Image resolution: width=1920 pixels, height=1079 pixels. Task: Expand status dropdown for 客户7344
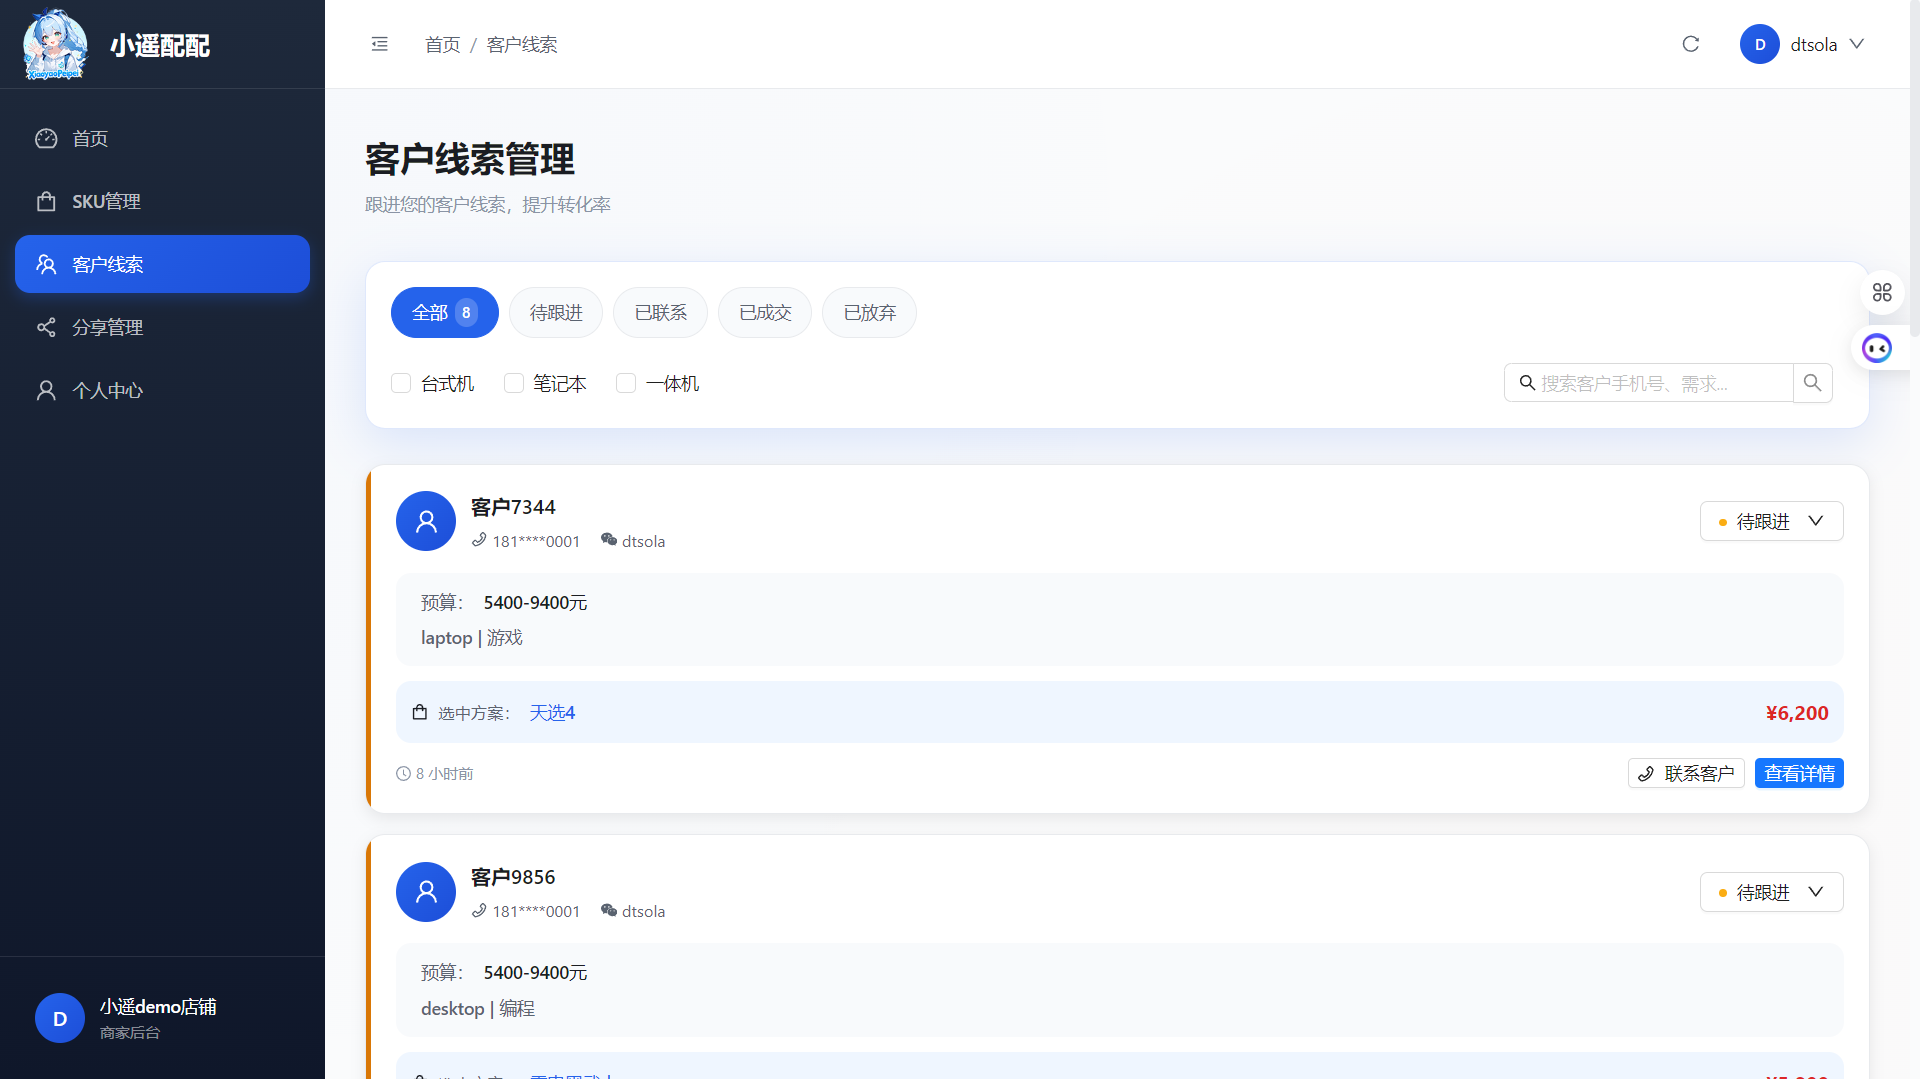1771,521
